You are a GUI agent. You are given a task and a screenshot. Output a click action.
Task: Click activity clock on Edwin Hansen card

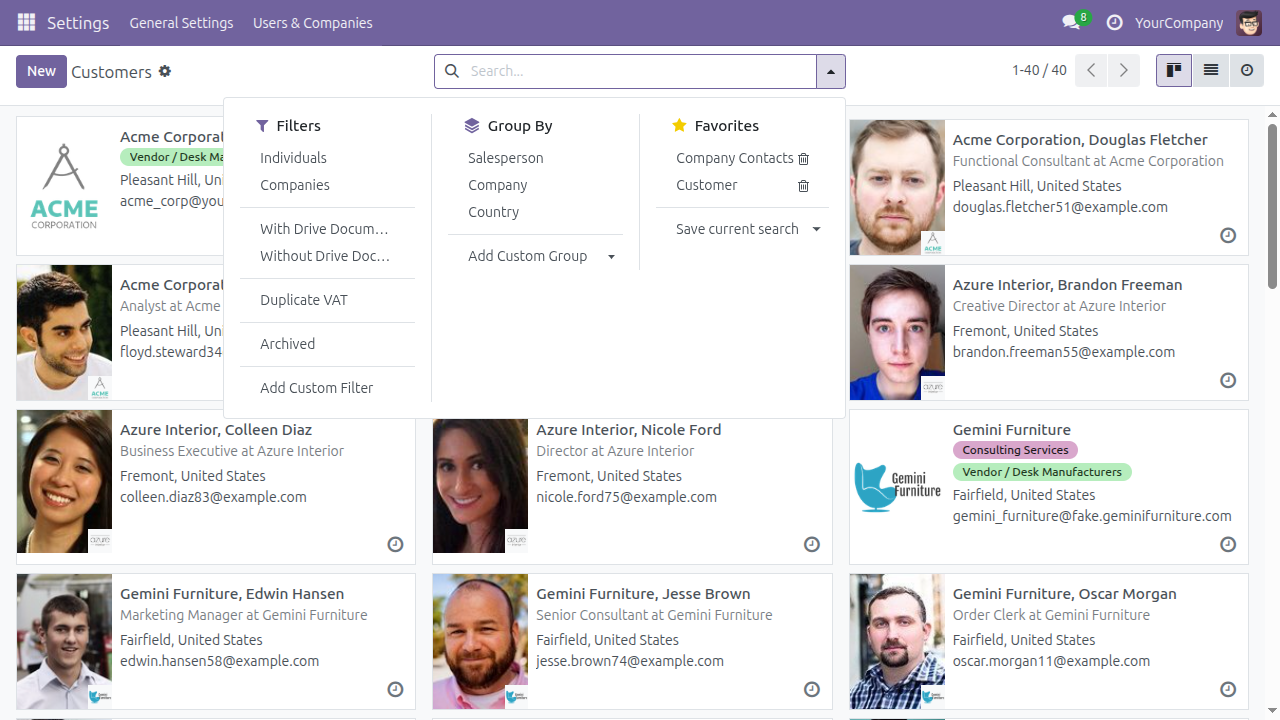tap(395, 689)
